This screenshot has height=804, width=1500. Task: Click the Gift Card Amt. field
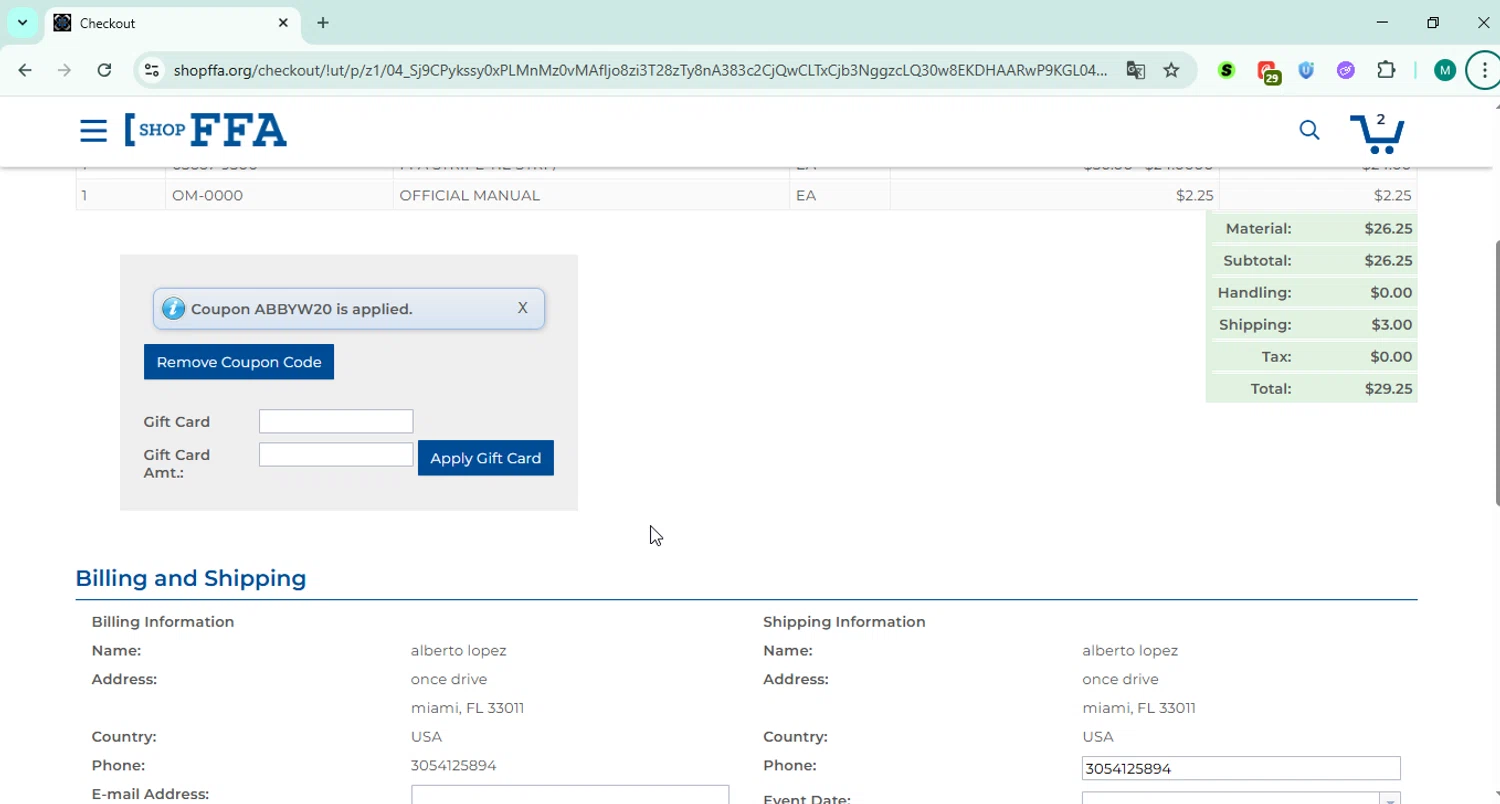pos(336,455)
